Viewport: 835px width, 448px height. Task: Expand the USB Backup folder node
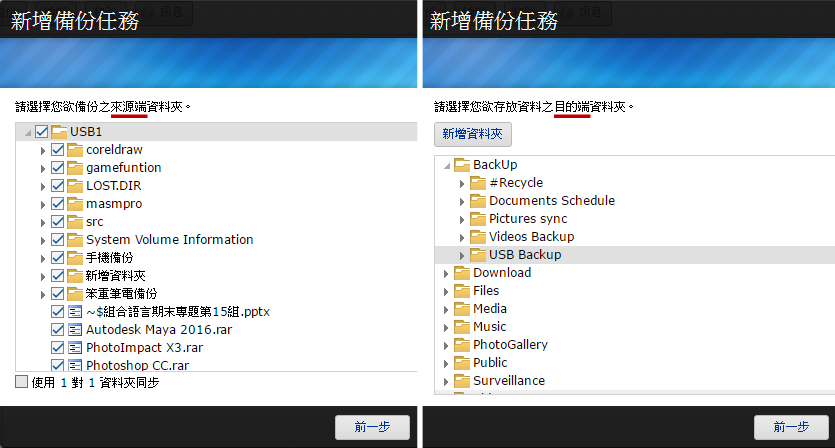(462, 256)
